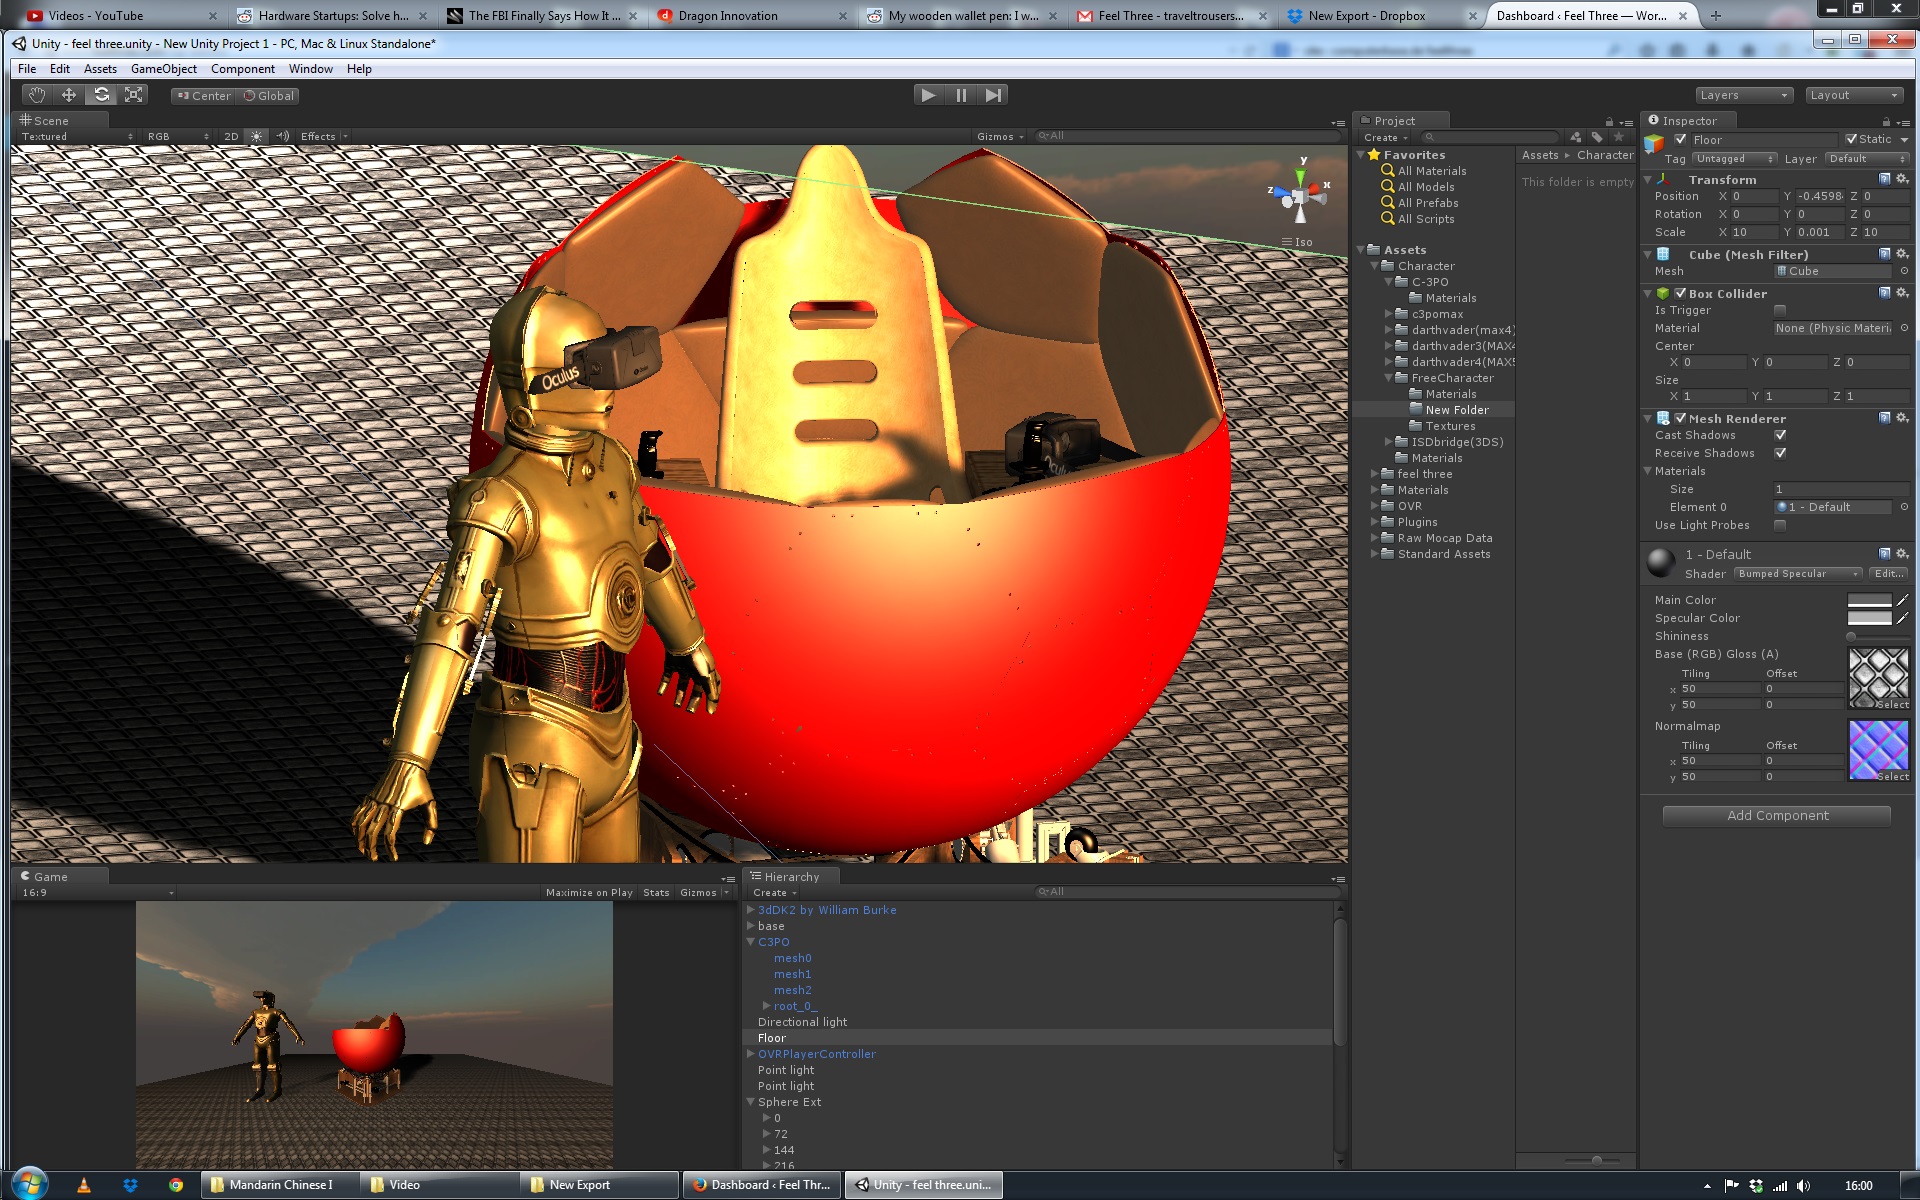
Task: Expand the feel three folder
Action: (1374, 474)
